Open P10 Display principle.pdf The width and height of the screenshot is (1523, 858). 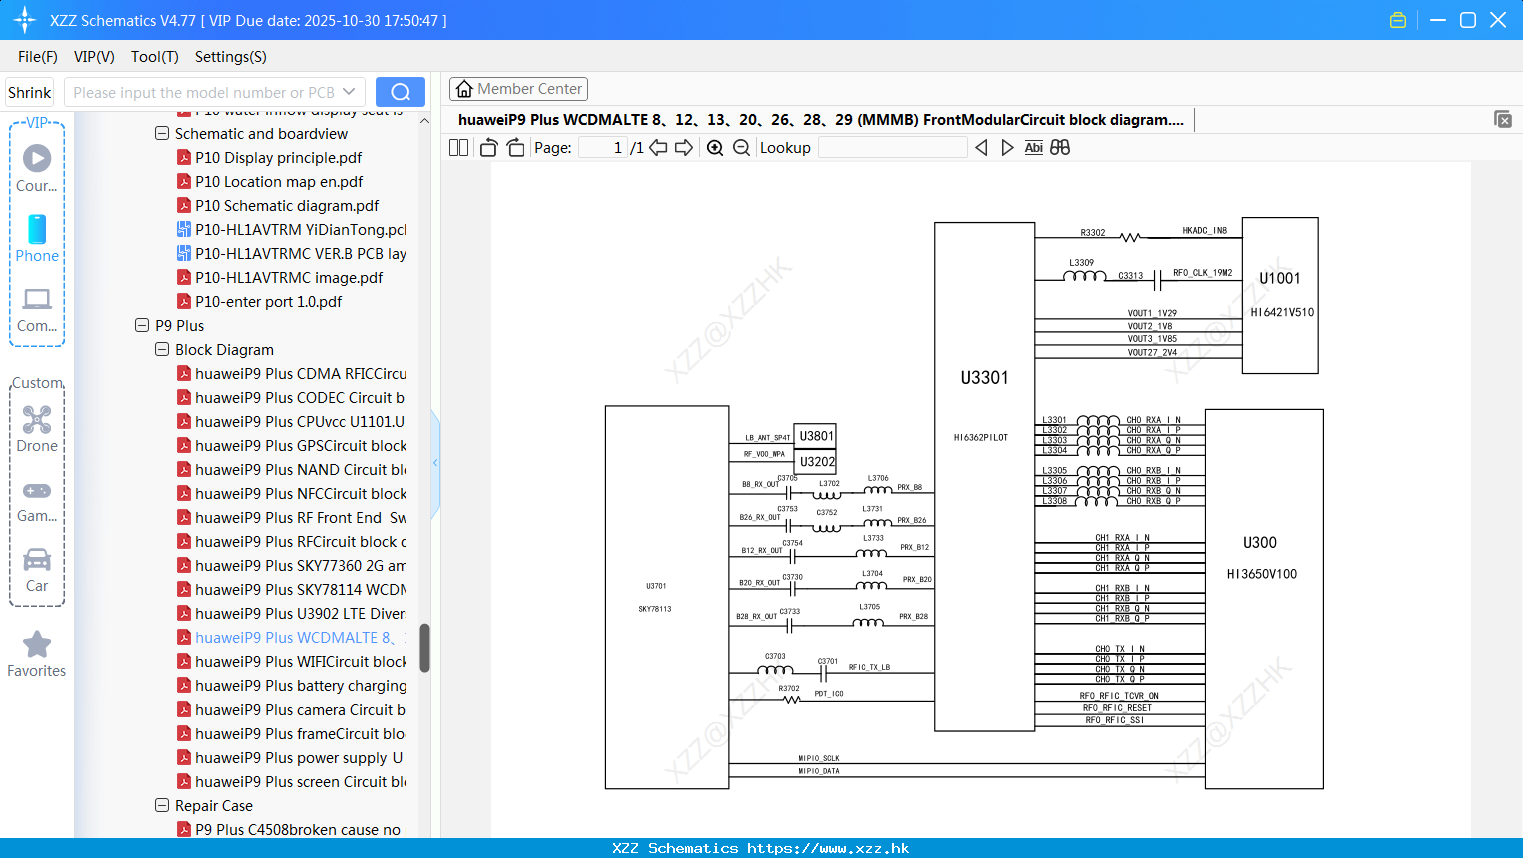coord(278,157)
